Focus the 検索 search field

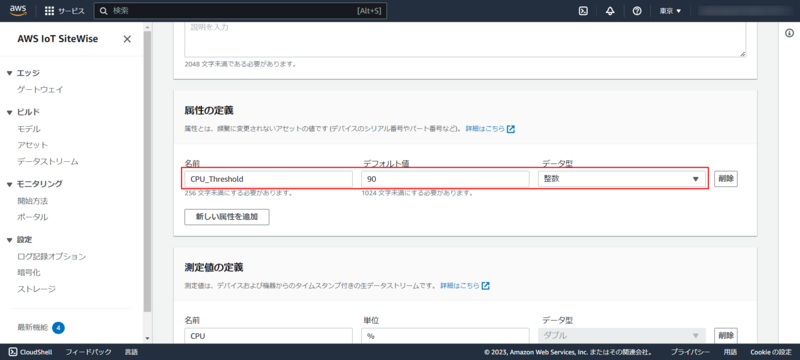click(240, 11)
